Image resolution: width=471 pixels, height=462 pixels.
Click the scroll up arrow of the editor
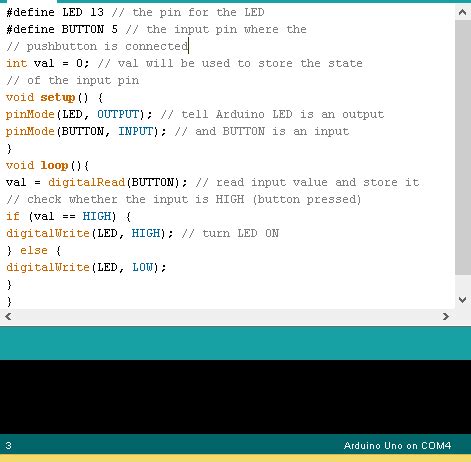(x=463, y=13)
